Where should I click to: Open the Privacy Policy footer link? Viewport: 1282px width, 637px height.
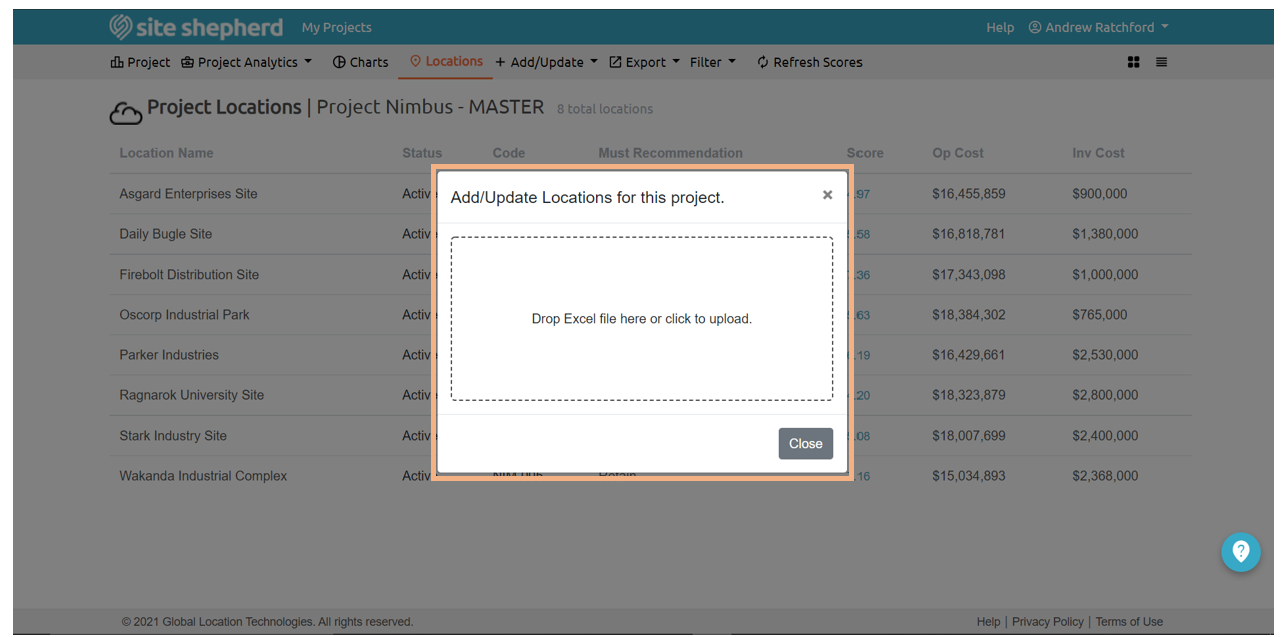point(1047,621)
